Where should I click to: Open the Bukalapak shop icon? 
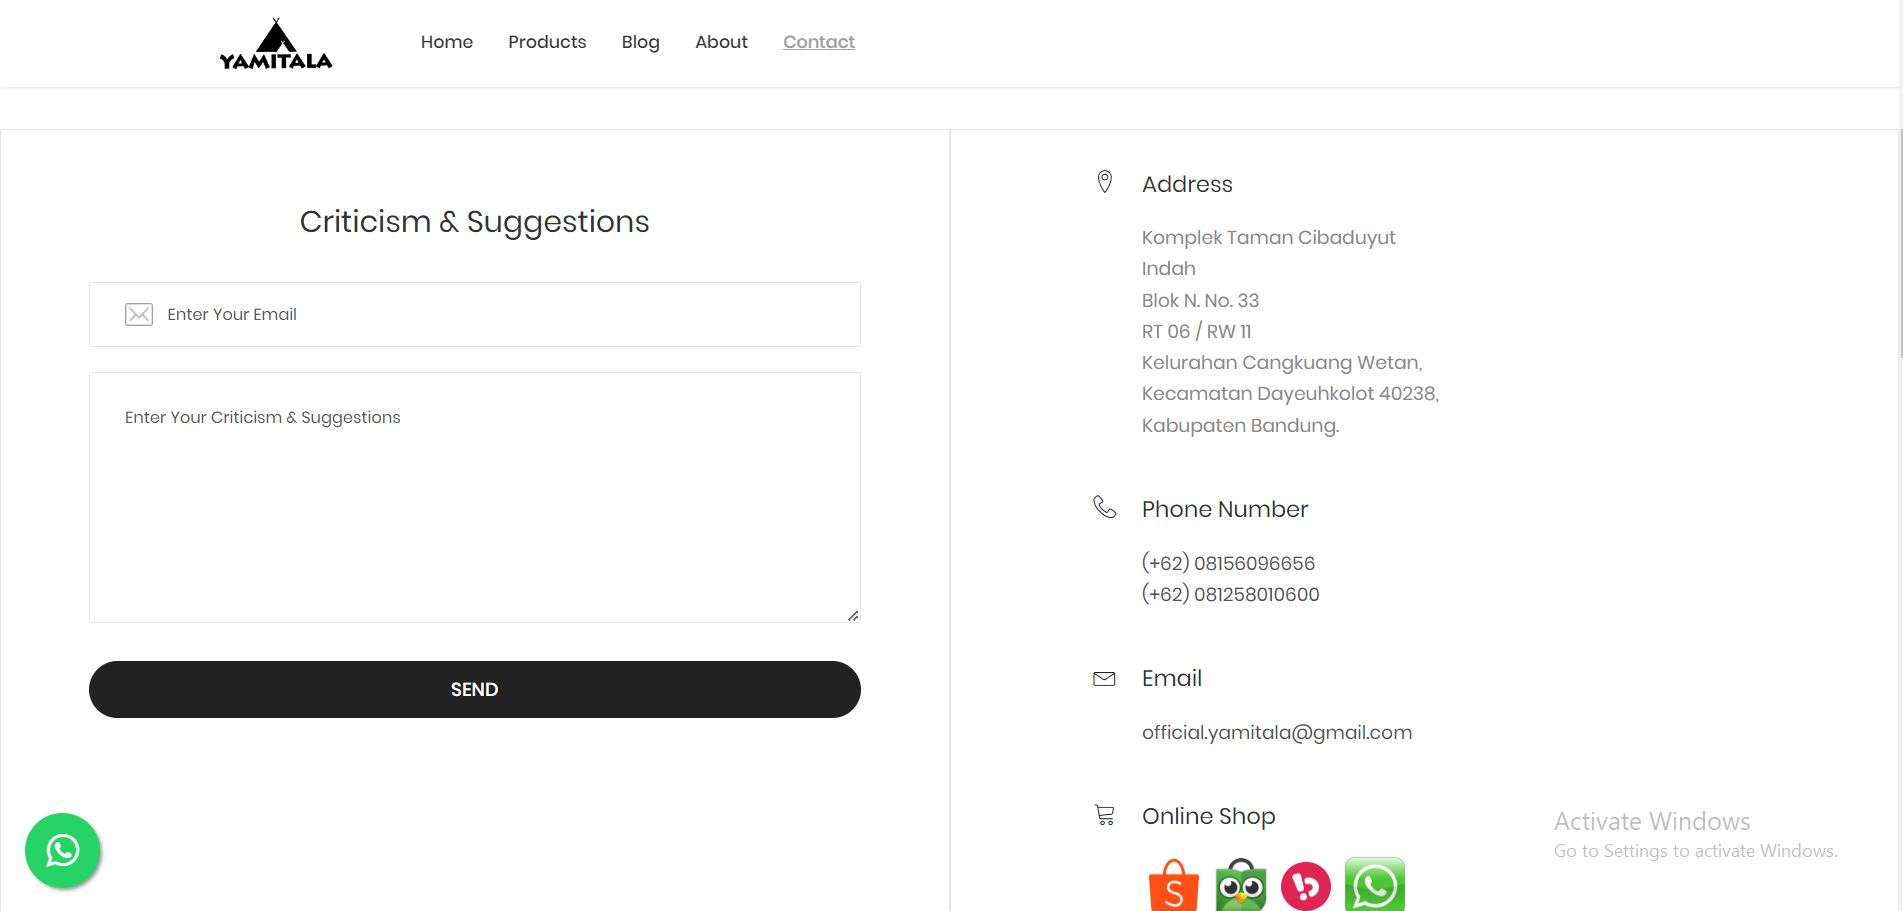1306,885
